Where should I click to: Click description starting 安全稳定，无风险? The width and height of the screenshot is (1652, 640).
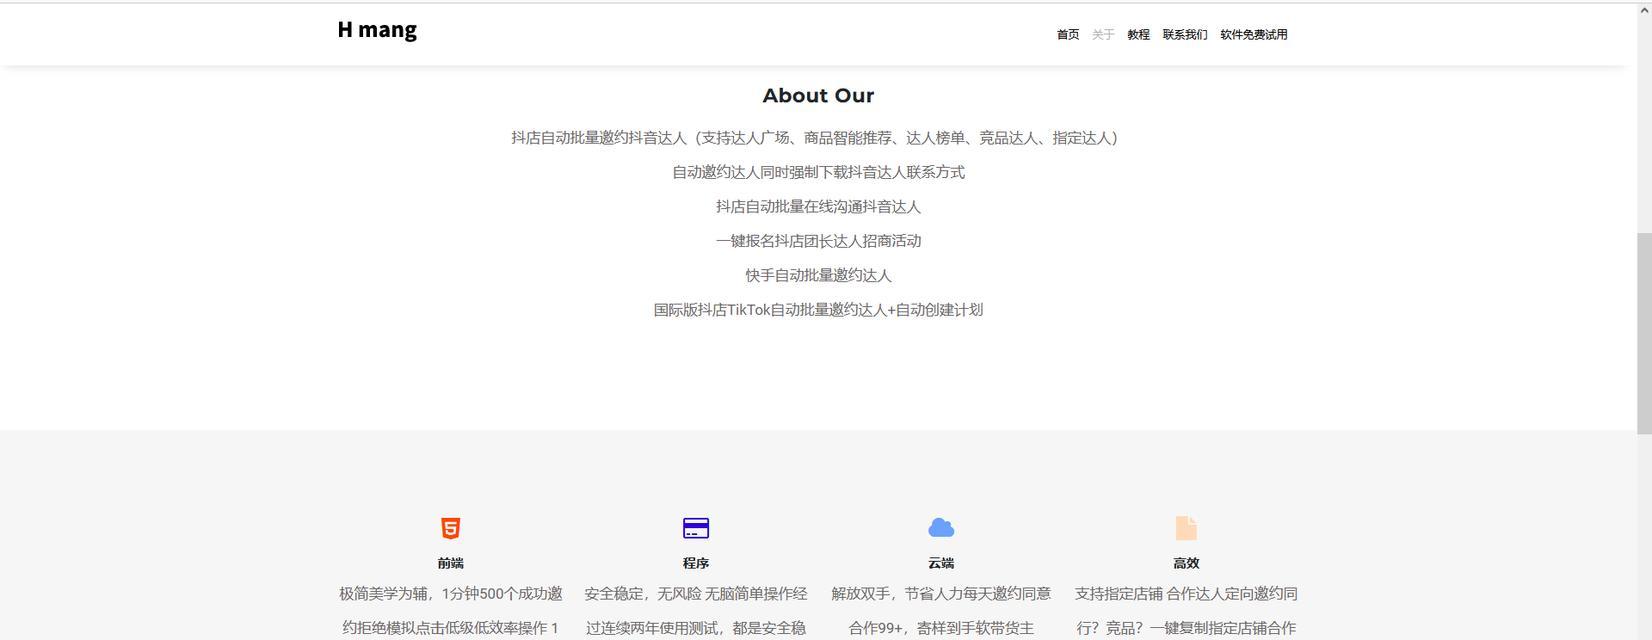point(696,611)
